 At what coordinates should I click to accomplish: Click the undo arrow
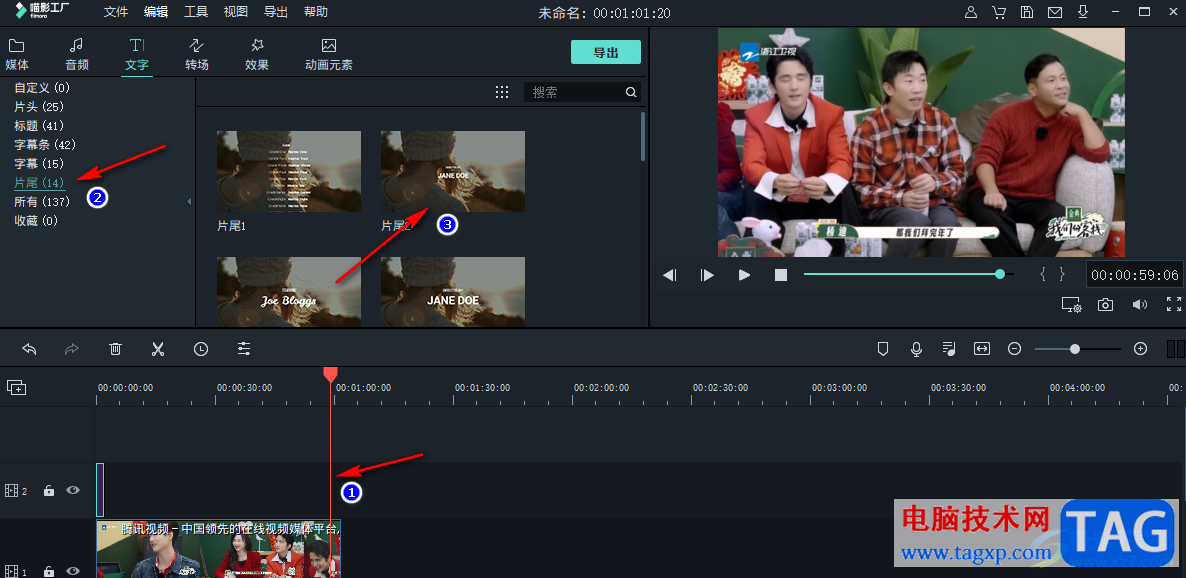29,349
